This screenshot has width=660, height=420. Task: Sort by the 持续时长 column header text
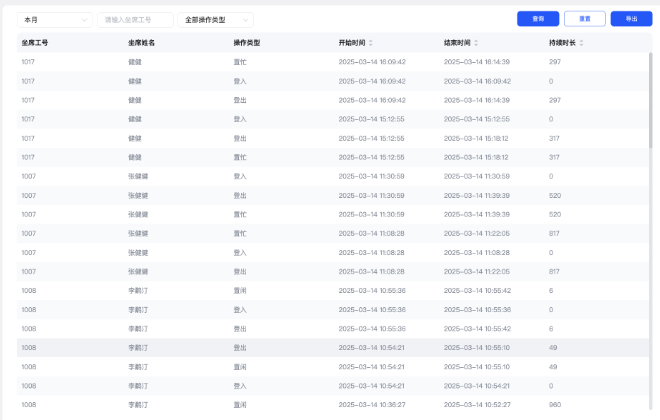[x=562, y=43]
